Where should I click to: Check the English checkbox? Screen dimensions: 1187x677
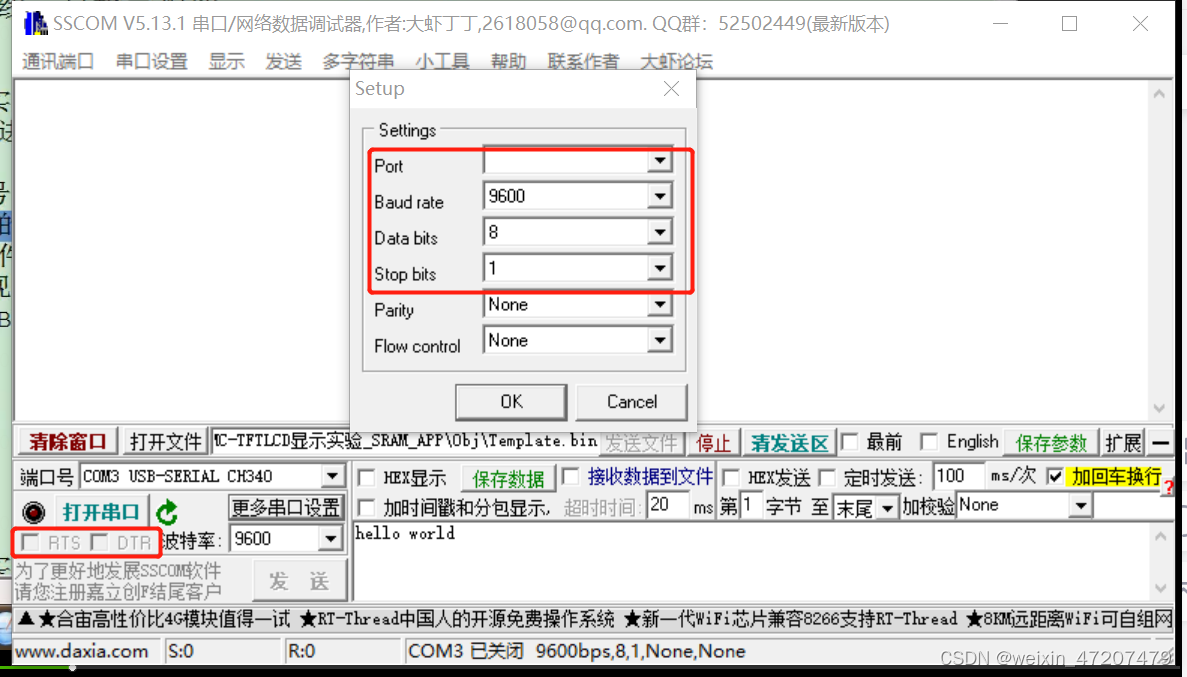(930, 440)
